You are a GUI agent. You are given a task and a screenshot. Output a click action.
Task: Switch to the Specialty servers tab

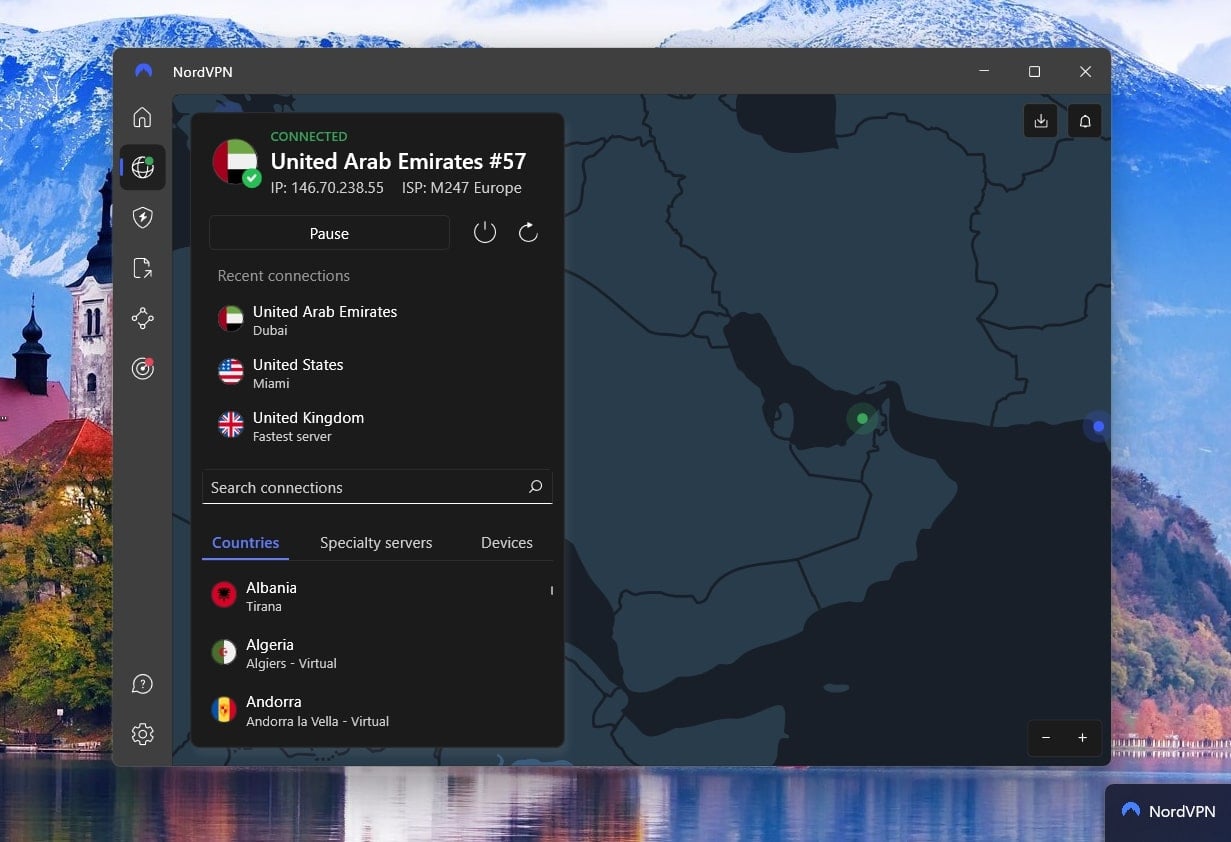[376, 542]
